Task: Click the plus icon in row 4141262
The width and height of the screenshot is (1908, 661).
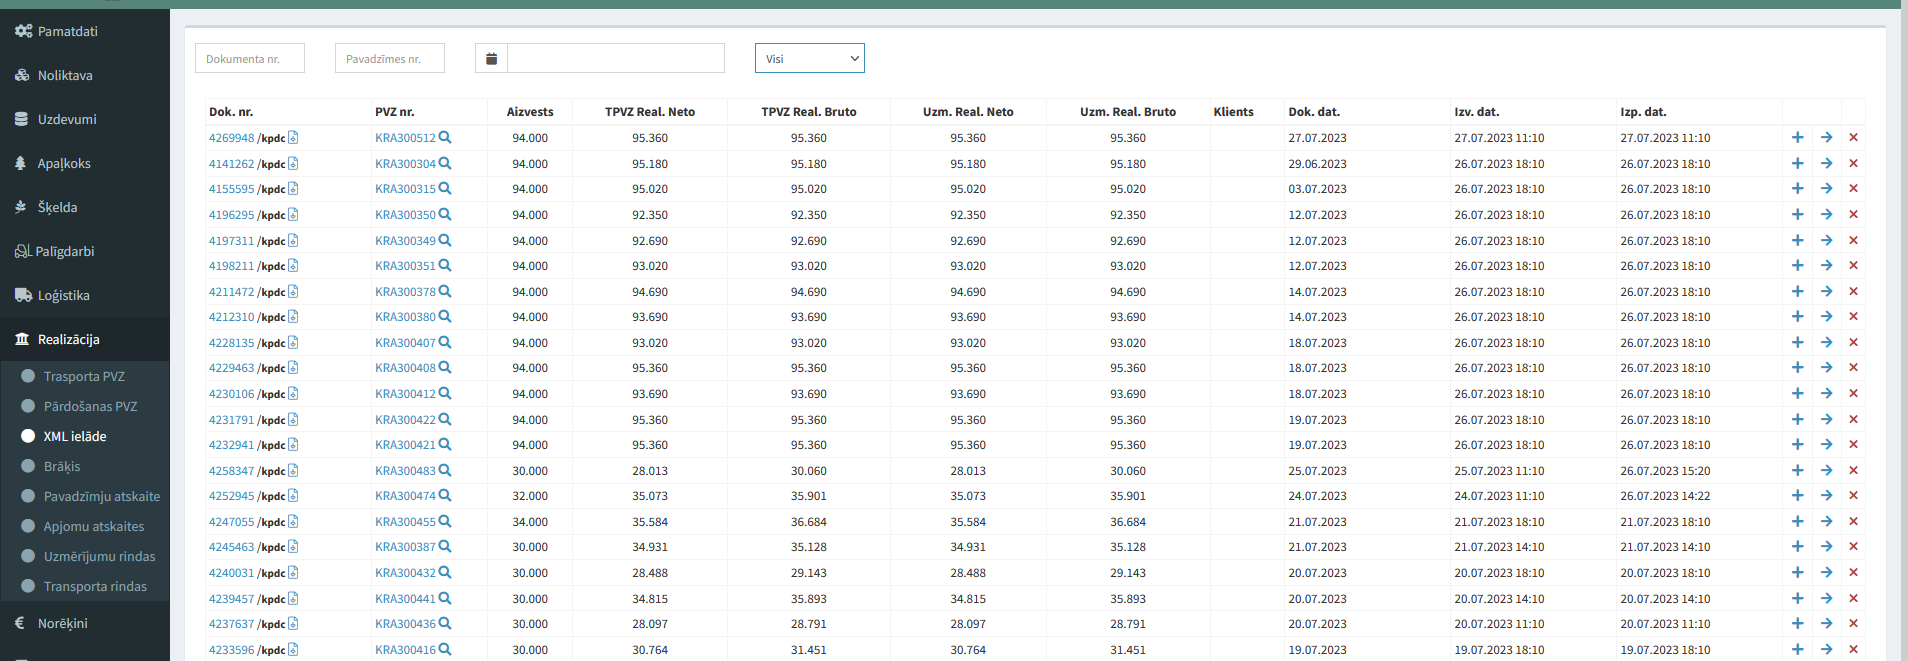Action: point(1797,163)
